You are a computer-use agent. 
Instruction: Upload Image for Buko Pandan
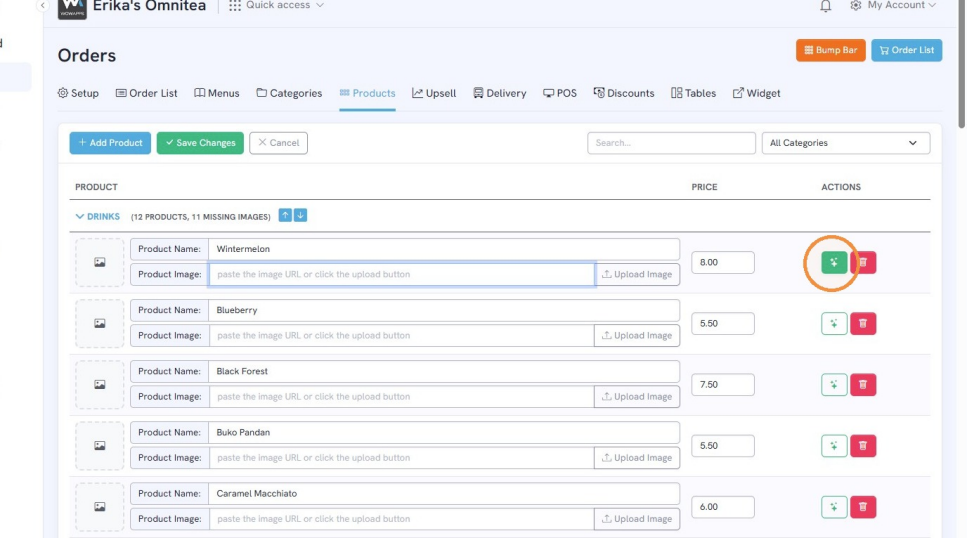coord(637,458)
